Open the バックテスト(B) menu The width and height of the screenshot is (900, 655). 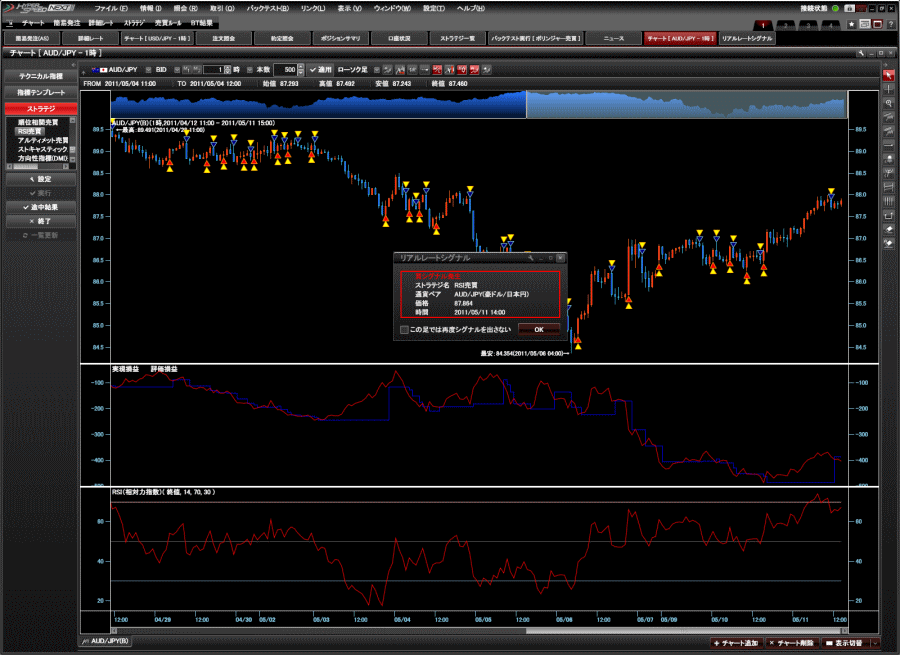pyautogui.click(x=267, y=8)
